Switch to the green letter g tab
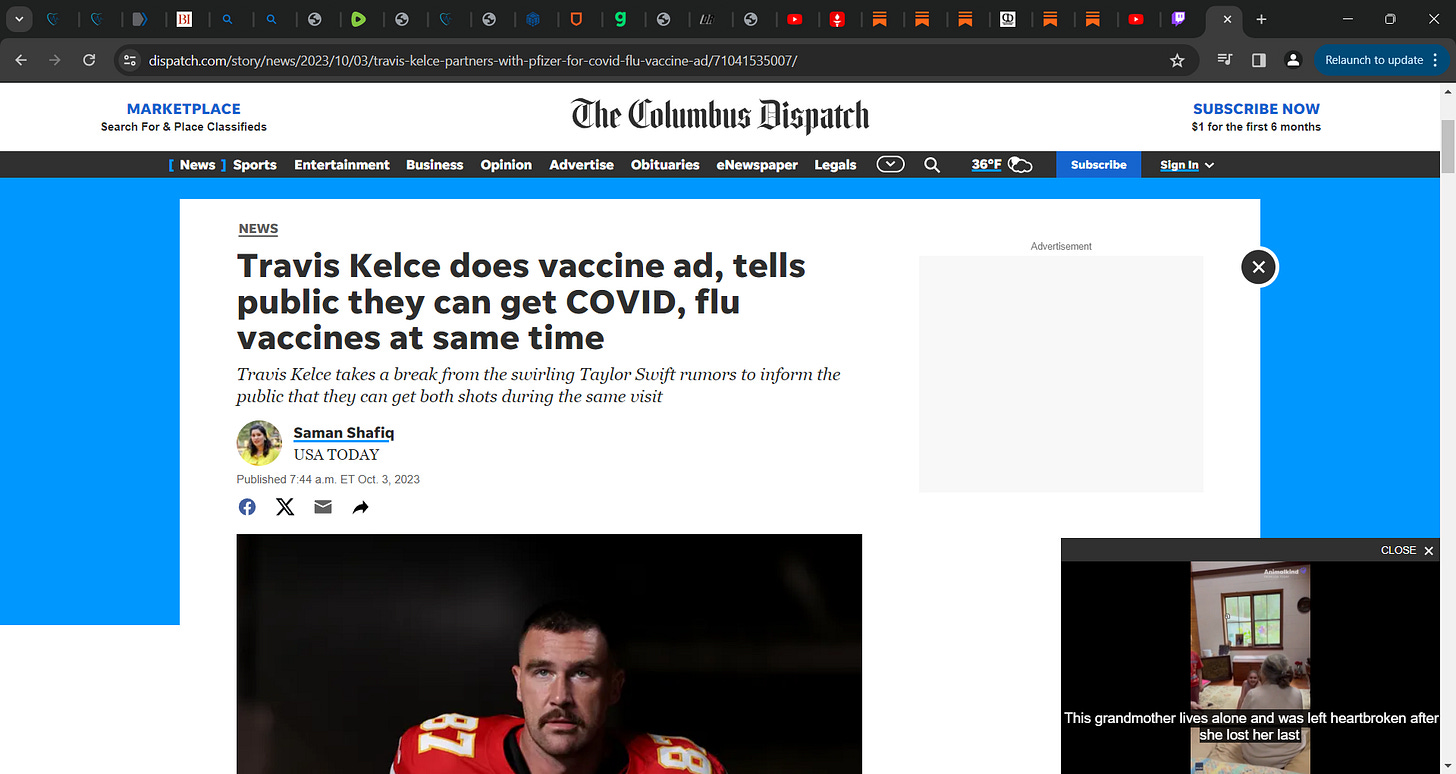Image resolution: width=1456 pixels, height=774 pixels. (x=621, y=19)
